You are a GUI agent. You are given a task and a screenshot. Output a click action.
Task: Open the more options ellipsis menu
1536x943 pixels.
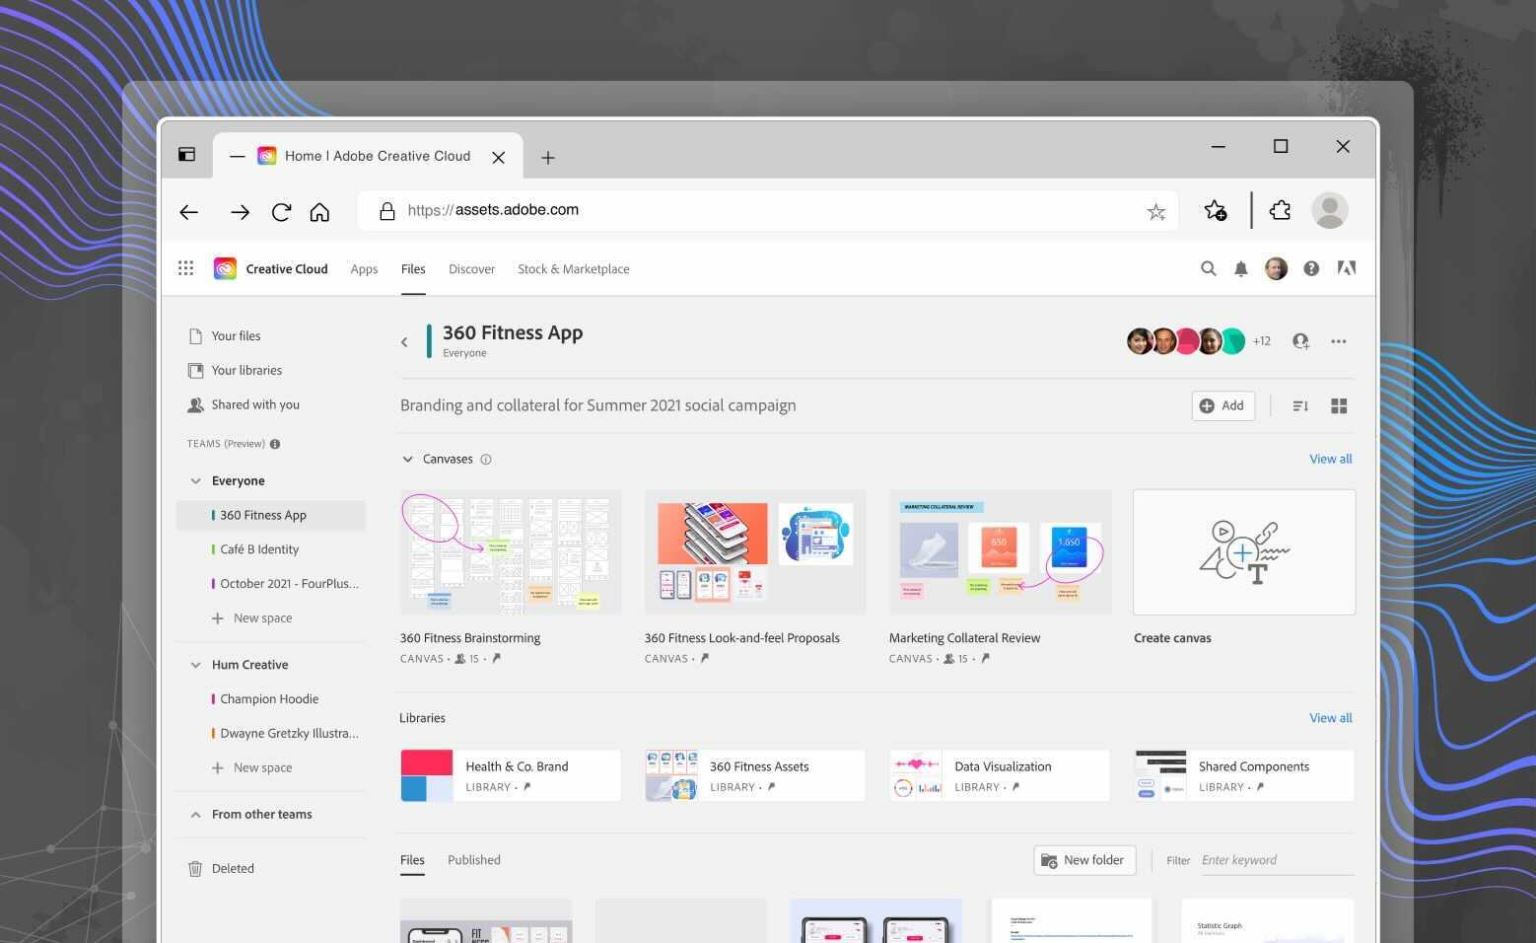coord(1338,341)
